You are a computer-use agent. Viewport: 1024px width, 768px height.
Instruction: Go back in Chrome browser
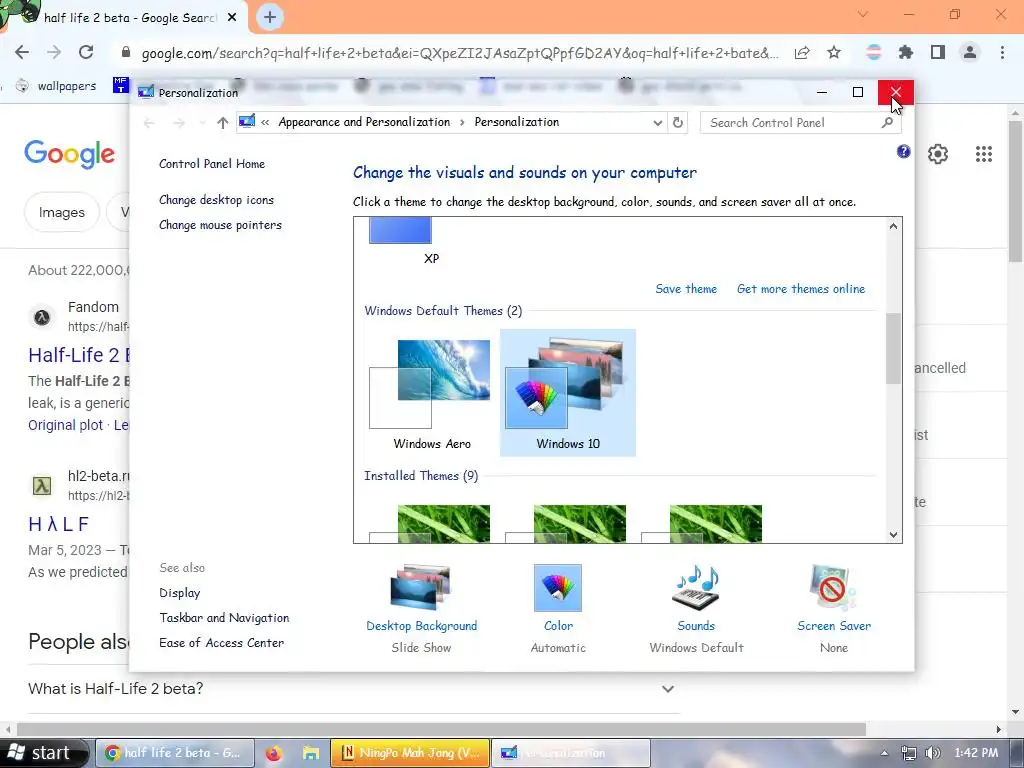pyautogui.click(x=22, y=52)
